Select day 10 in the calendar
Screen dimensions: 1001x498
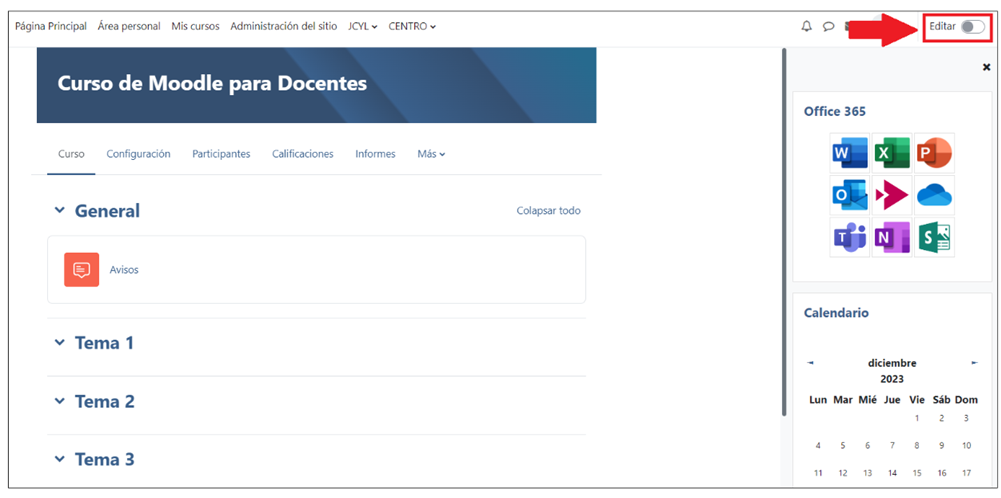tap(967, 446)
